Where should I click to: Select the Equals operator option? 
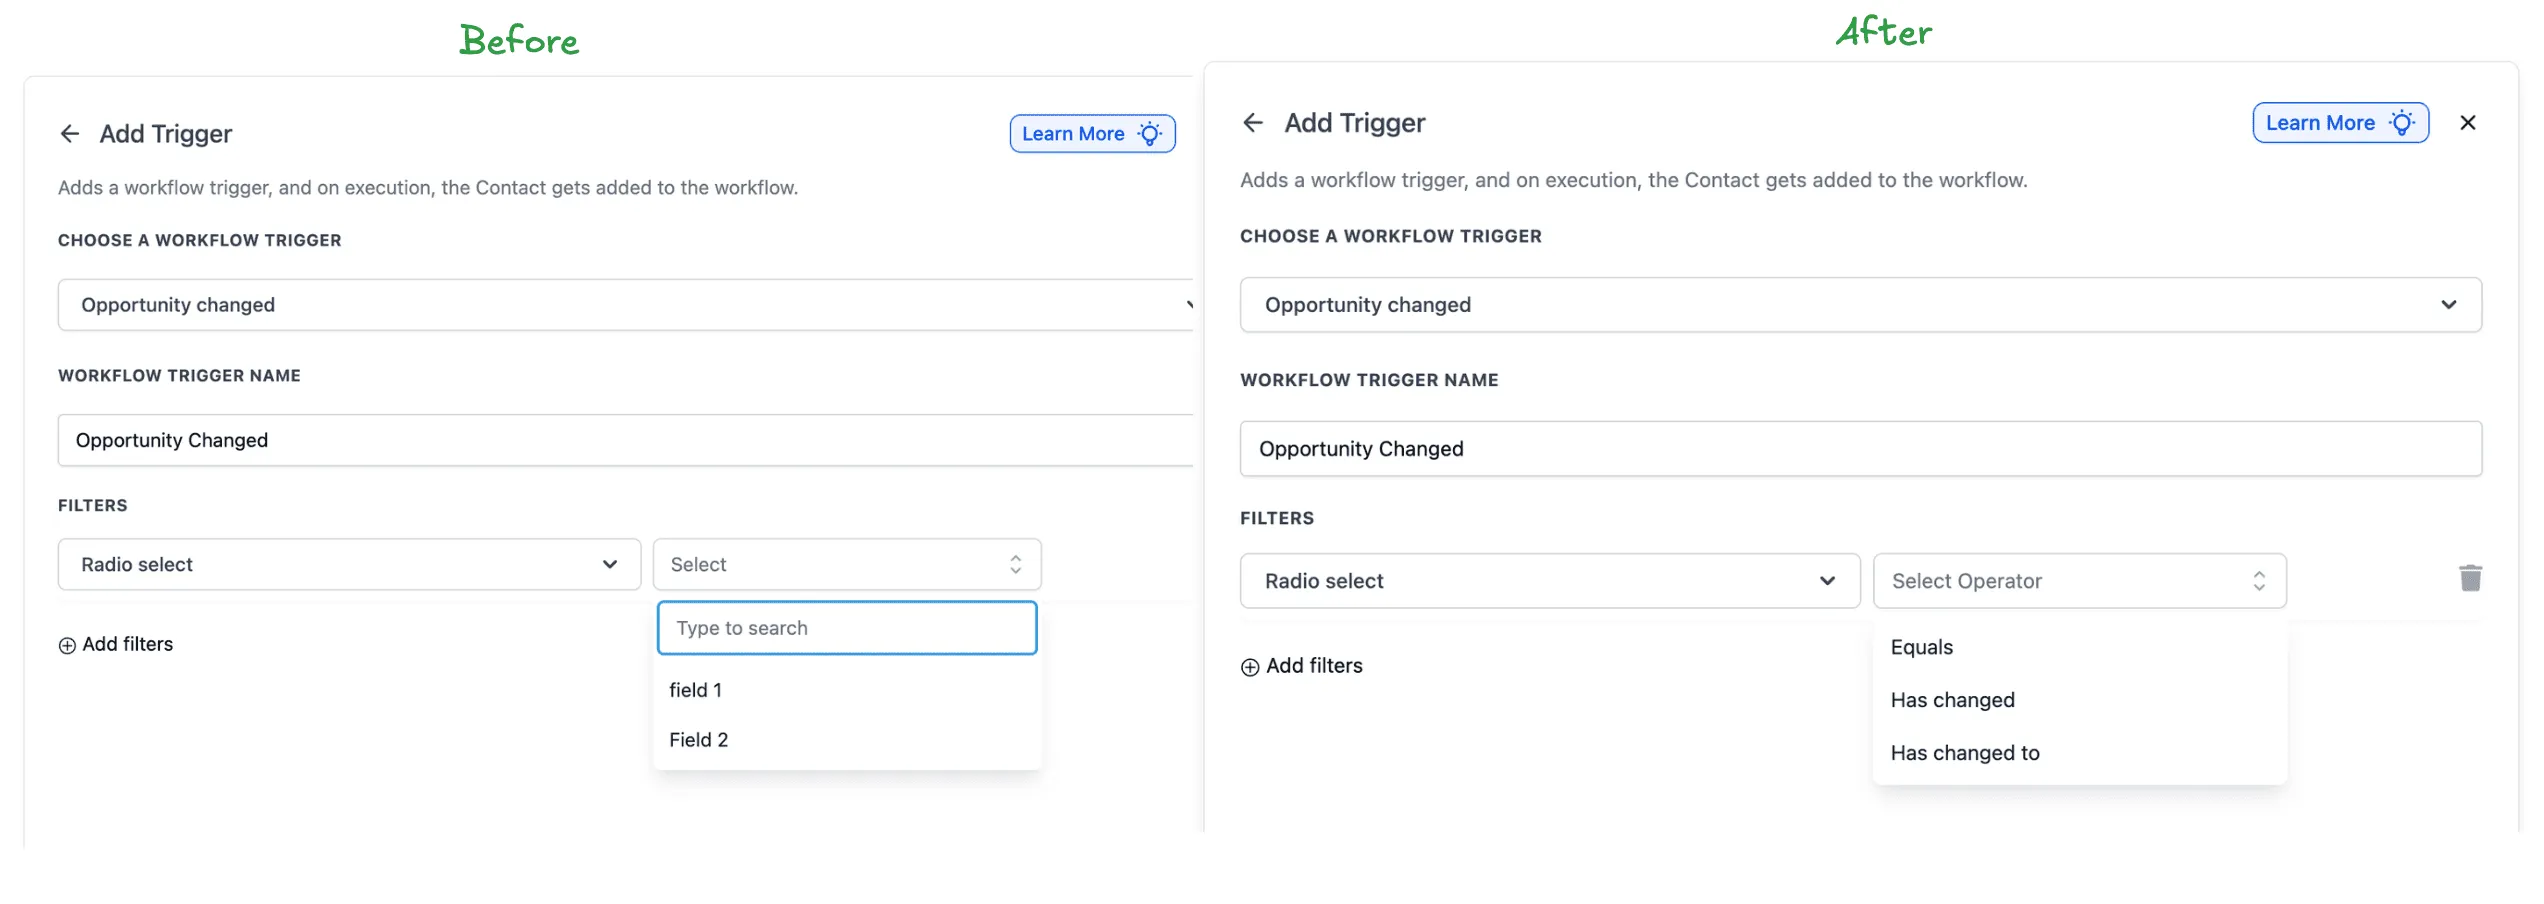coord(1921,647)
